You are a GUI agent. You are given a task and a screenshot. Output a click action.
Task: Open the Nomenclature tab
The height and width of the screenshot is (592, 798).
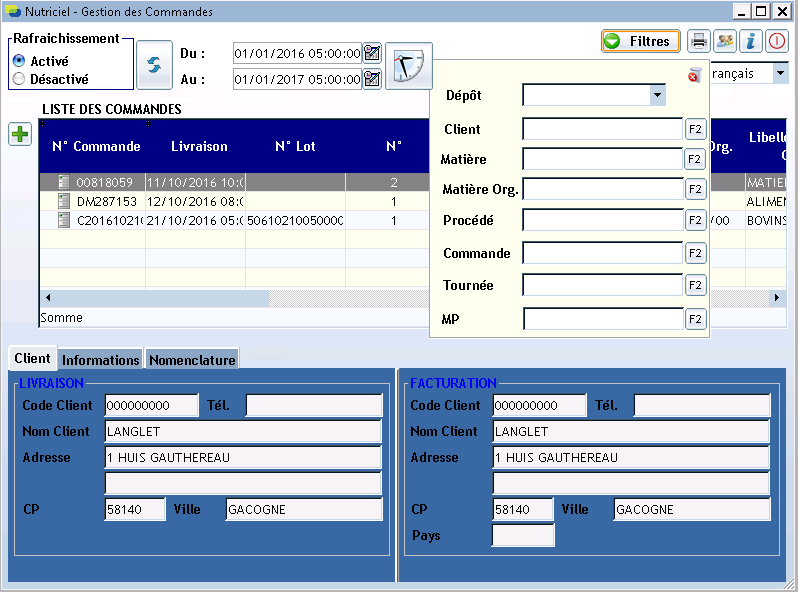(192, 360)
